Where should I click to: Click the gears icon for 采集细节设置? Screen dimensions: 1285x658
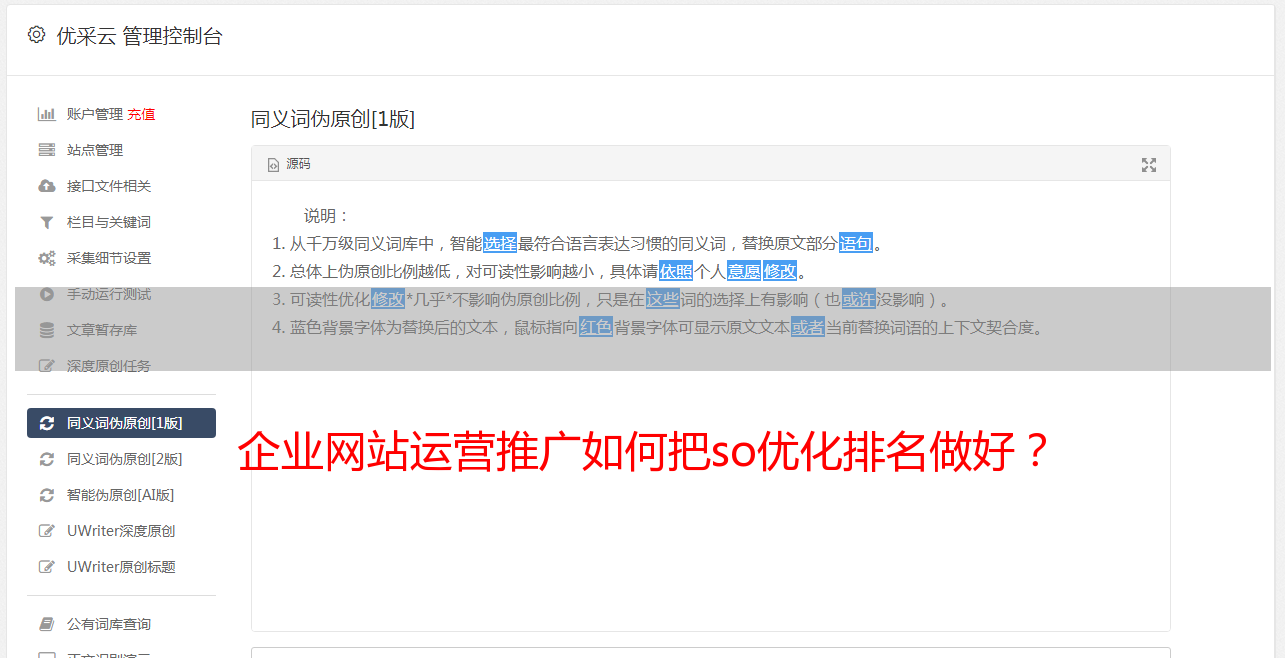46,258
